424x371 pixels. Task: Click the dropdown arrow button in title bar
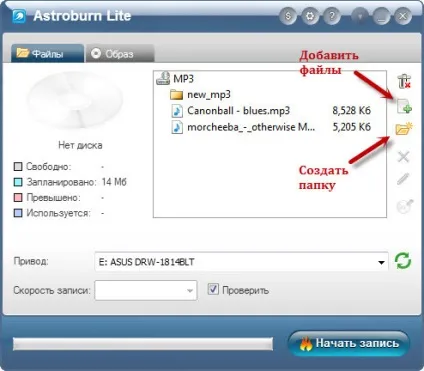pos(360,16)
